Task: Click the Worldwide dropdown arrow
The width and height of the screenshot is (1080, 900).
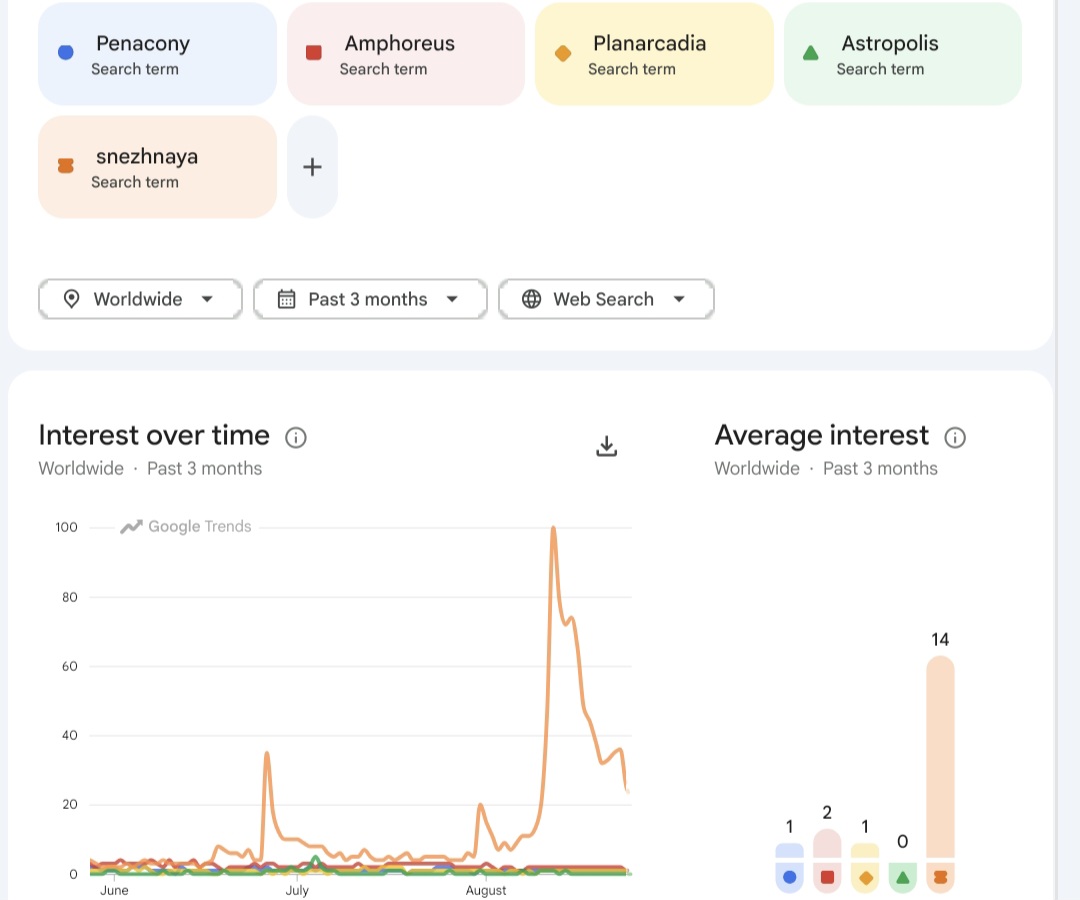Action: click(x=207, y=299)
